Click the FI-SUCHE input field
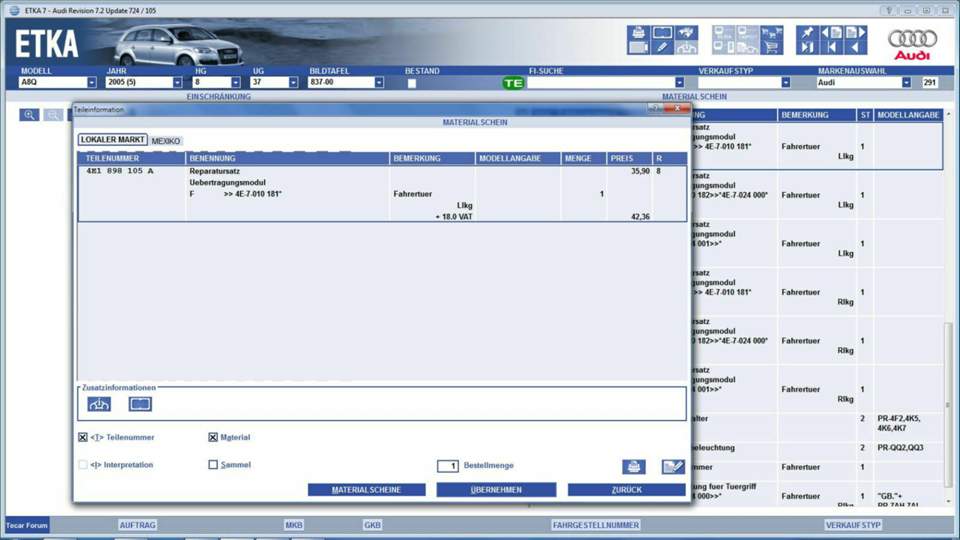The height and width of the screenshot is (540, 960). click(601, 82)
